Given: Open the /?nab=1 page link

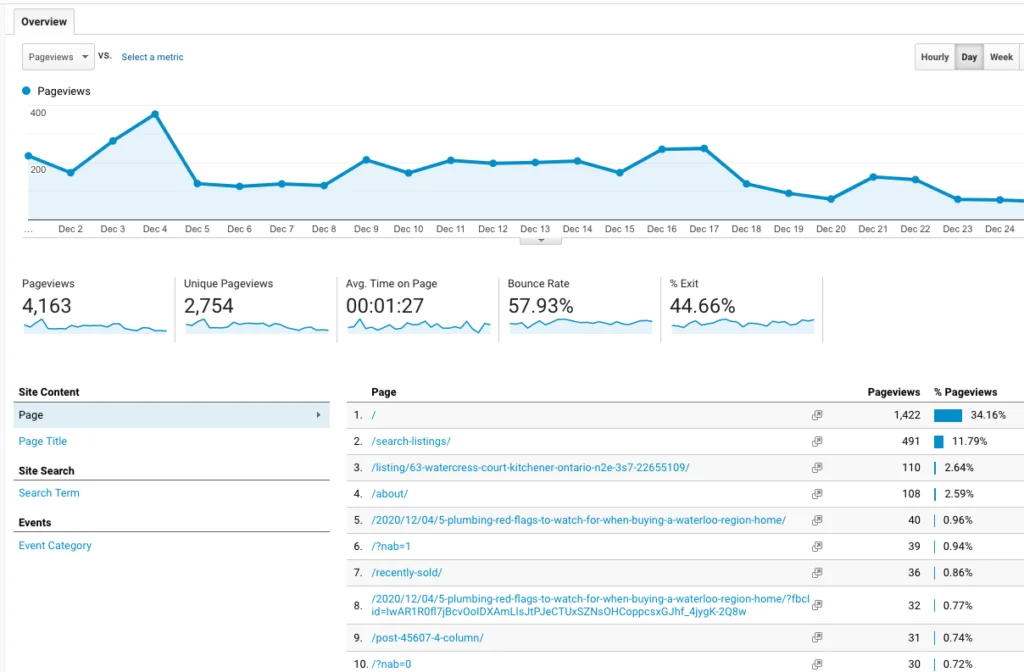Looking at the screenshot, I should click(x=391, y=546).
